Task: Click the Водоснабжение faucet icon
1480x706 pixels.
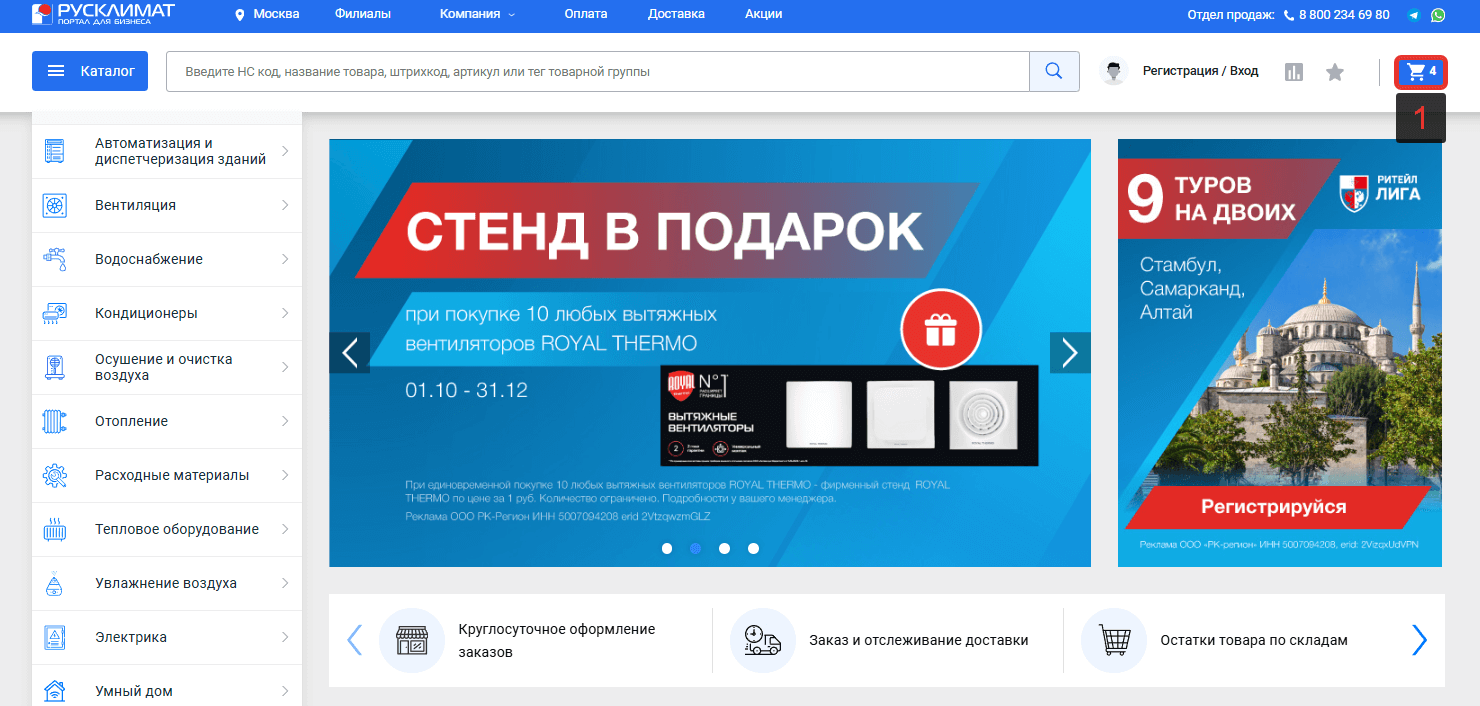Action: point(54,259)
